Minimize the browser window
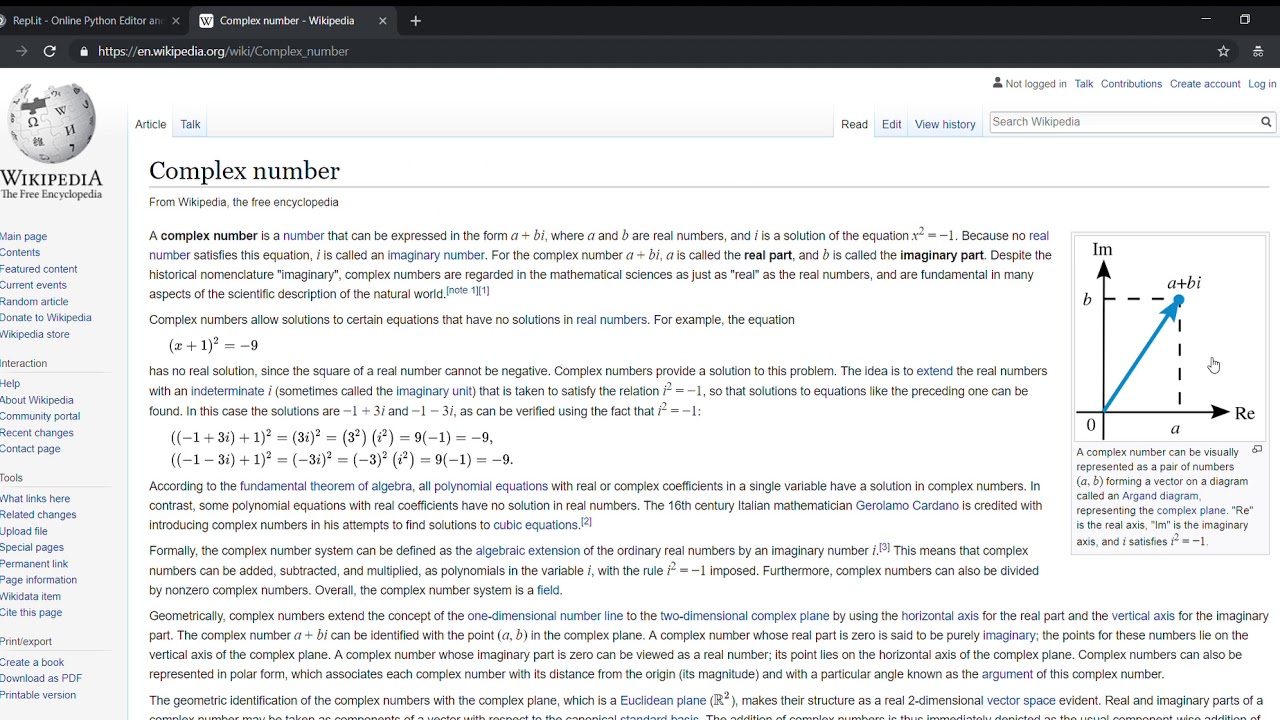1280x720 pixels. pyautogui.click(x=1206, y=19)
